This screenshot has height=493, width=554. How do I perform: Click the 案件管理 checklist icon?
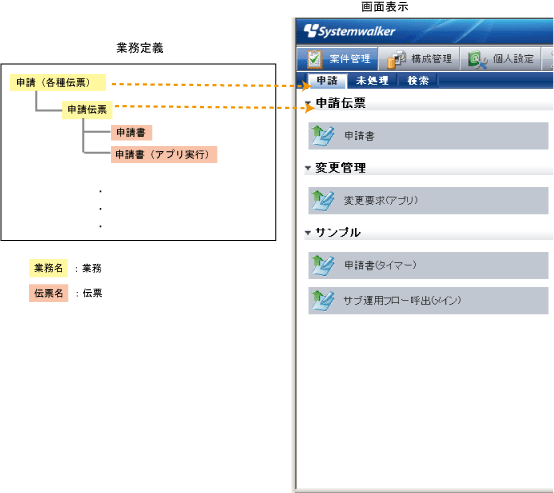click(x=314, y=59)
